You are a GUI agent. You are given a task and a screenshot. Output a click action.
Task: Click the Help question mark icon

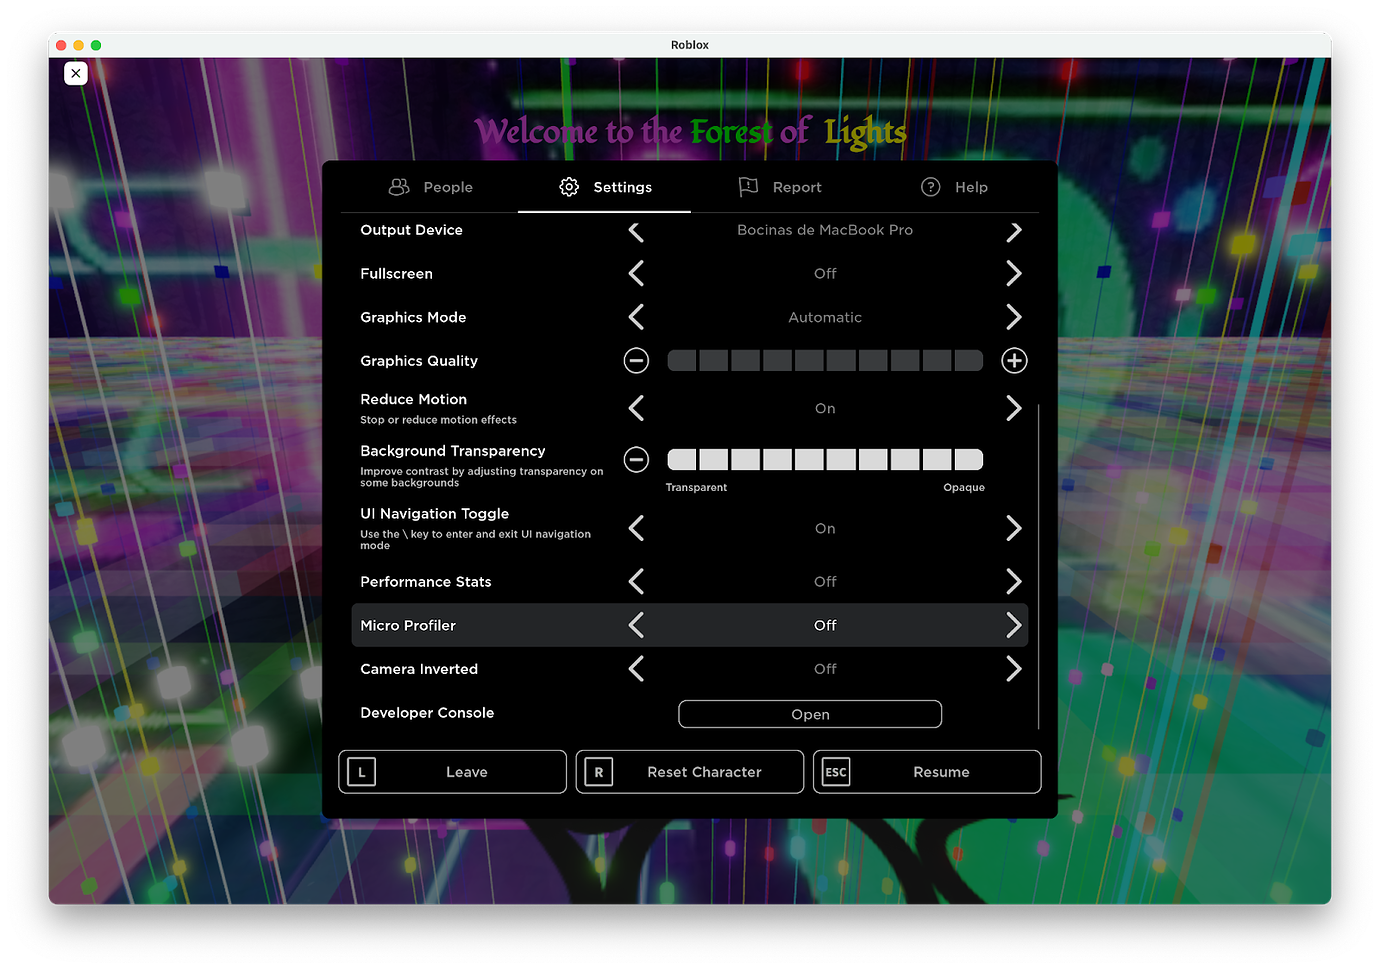pyautogui.click(x=930, y=186)
